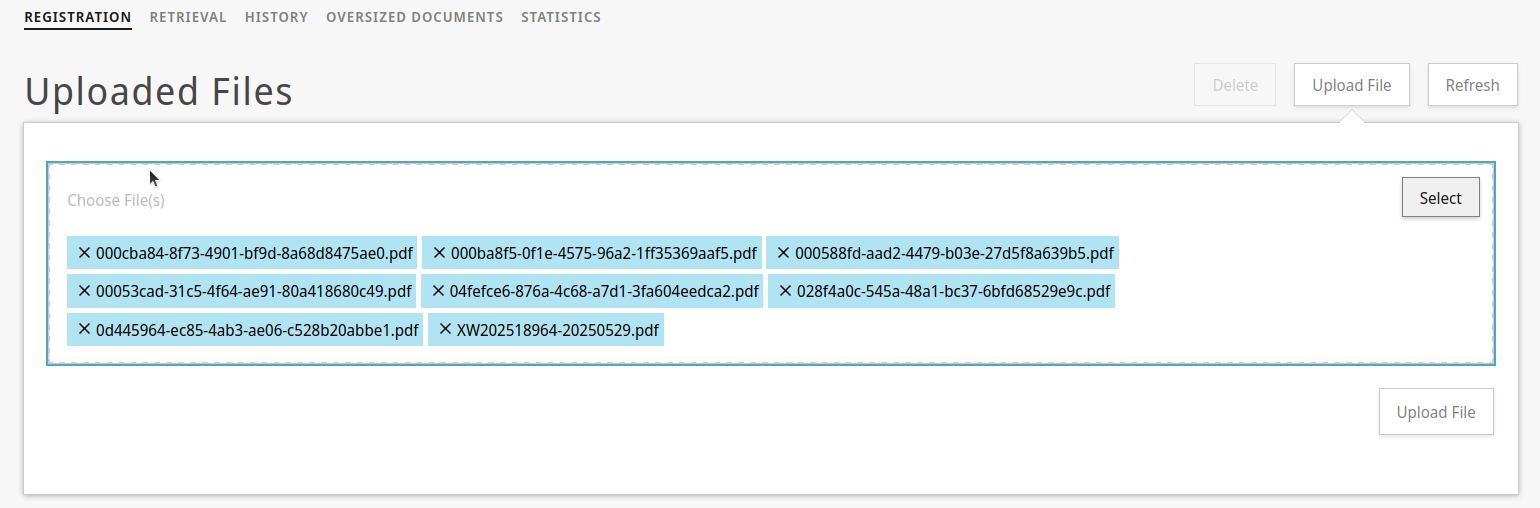Remove file 028f4a0c-545a-48a1 from the list
The image size is (1540, 508).
tap(785, 292)
